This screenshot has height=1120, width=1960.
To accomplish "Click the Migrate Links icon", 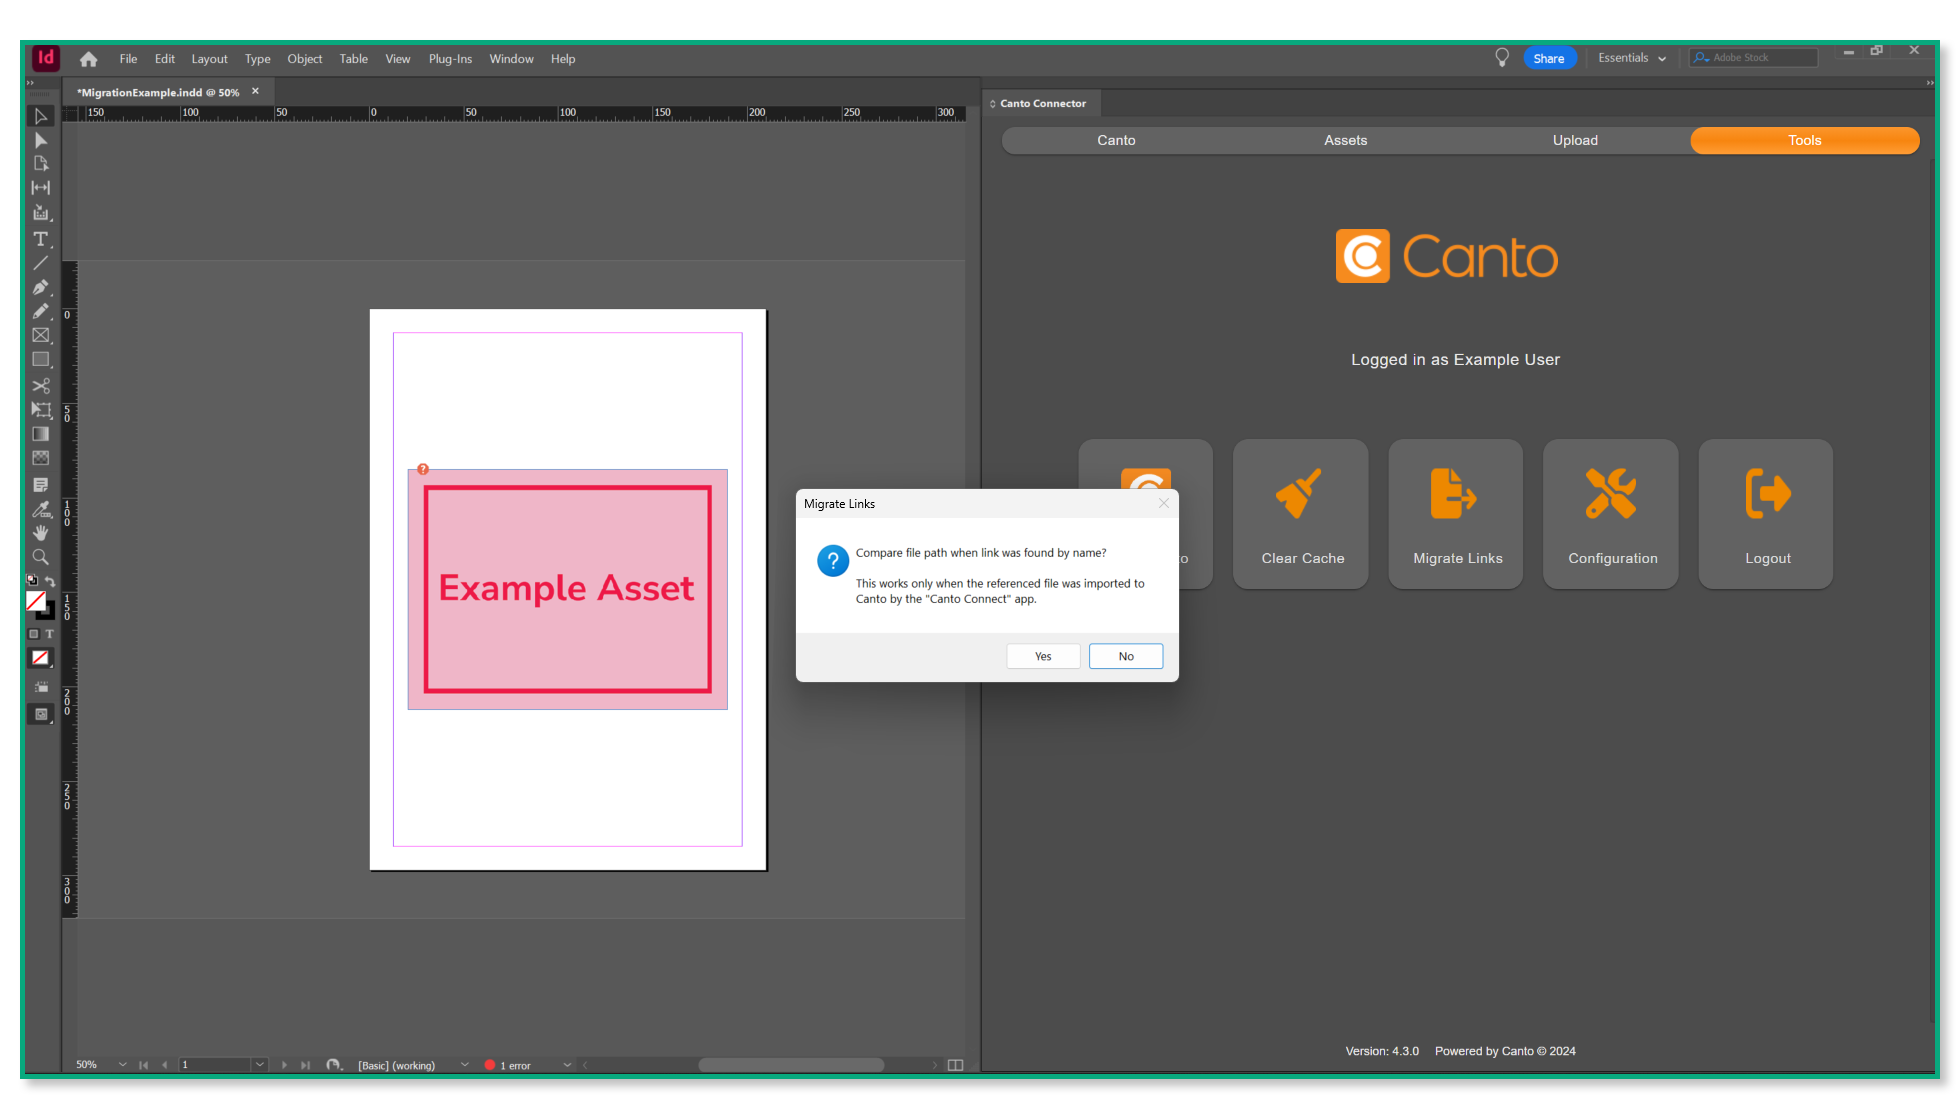I will click(x=1454, y=494).
